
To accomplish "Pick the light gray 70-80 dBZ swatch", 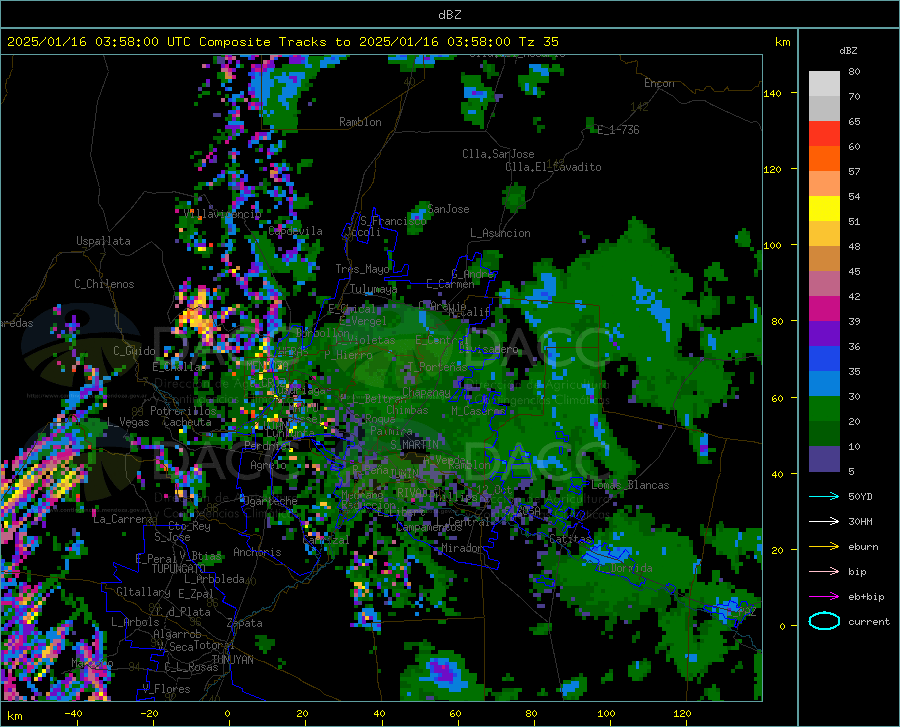I will 824,84.
